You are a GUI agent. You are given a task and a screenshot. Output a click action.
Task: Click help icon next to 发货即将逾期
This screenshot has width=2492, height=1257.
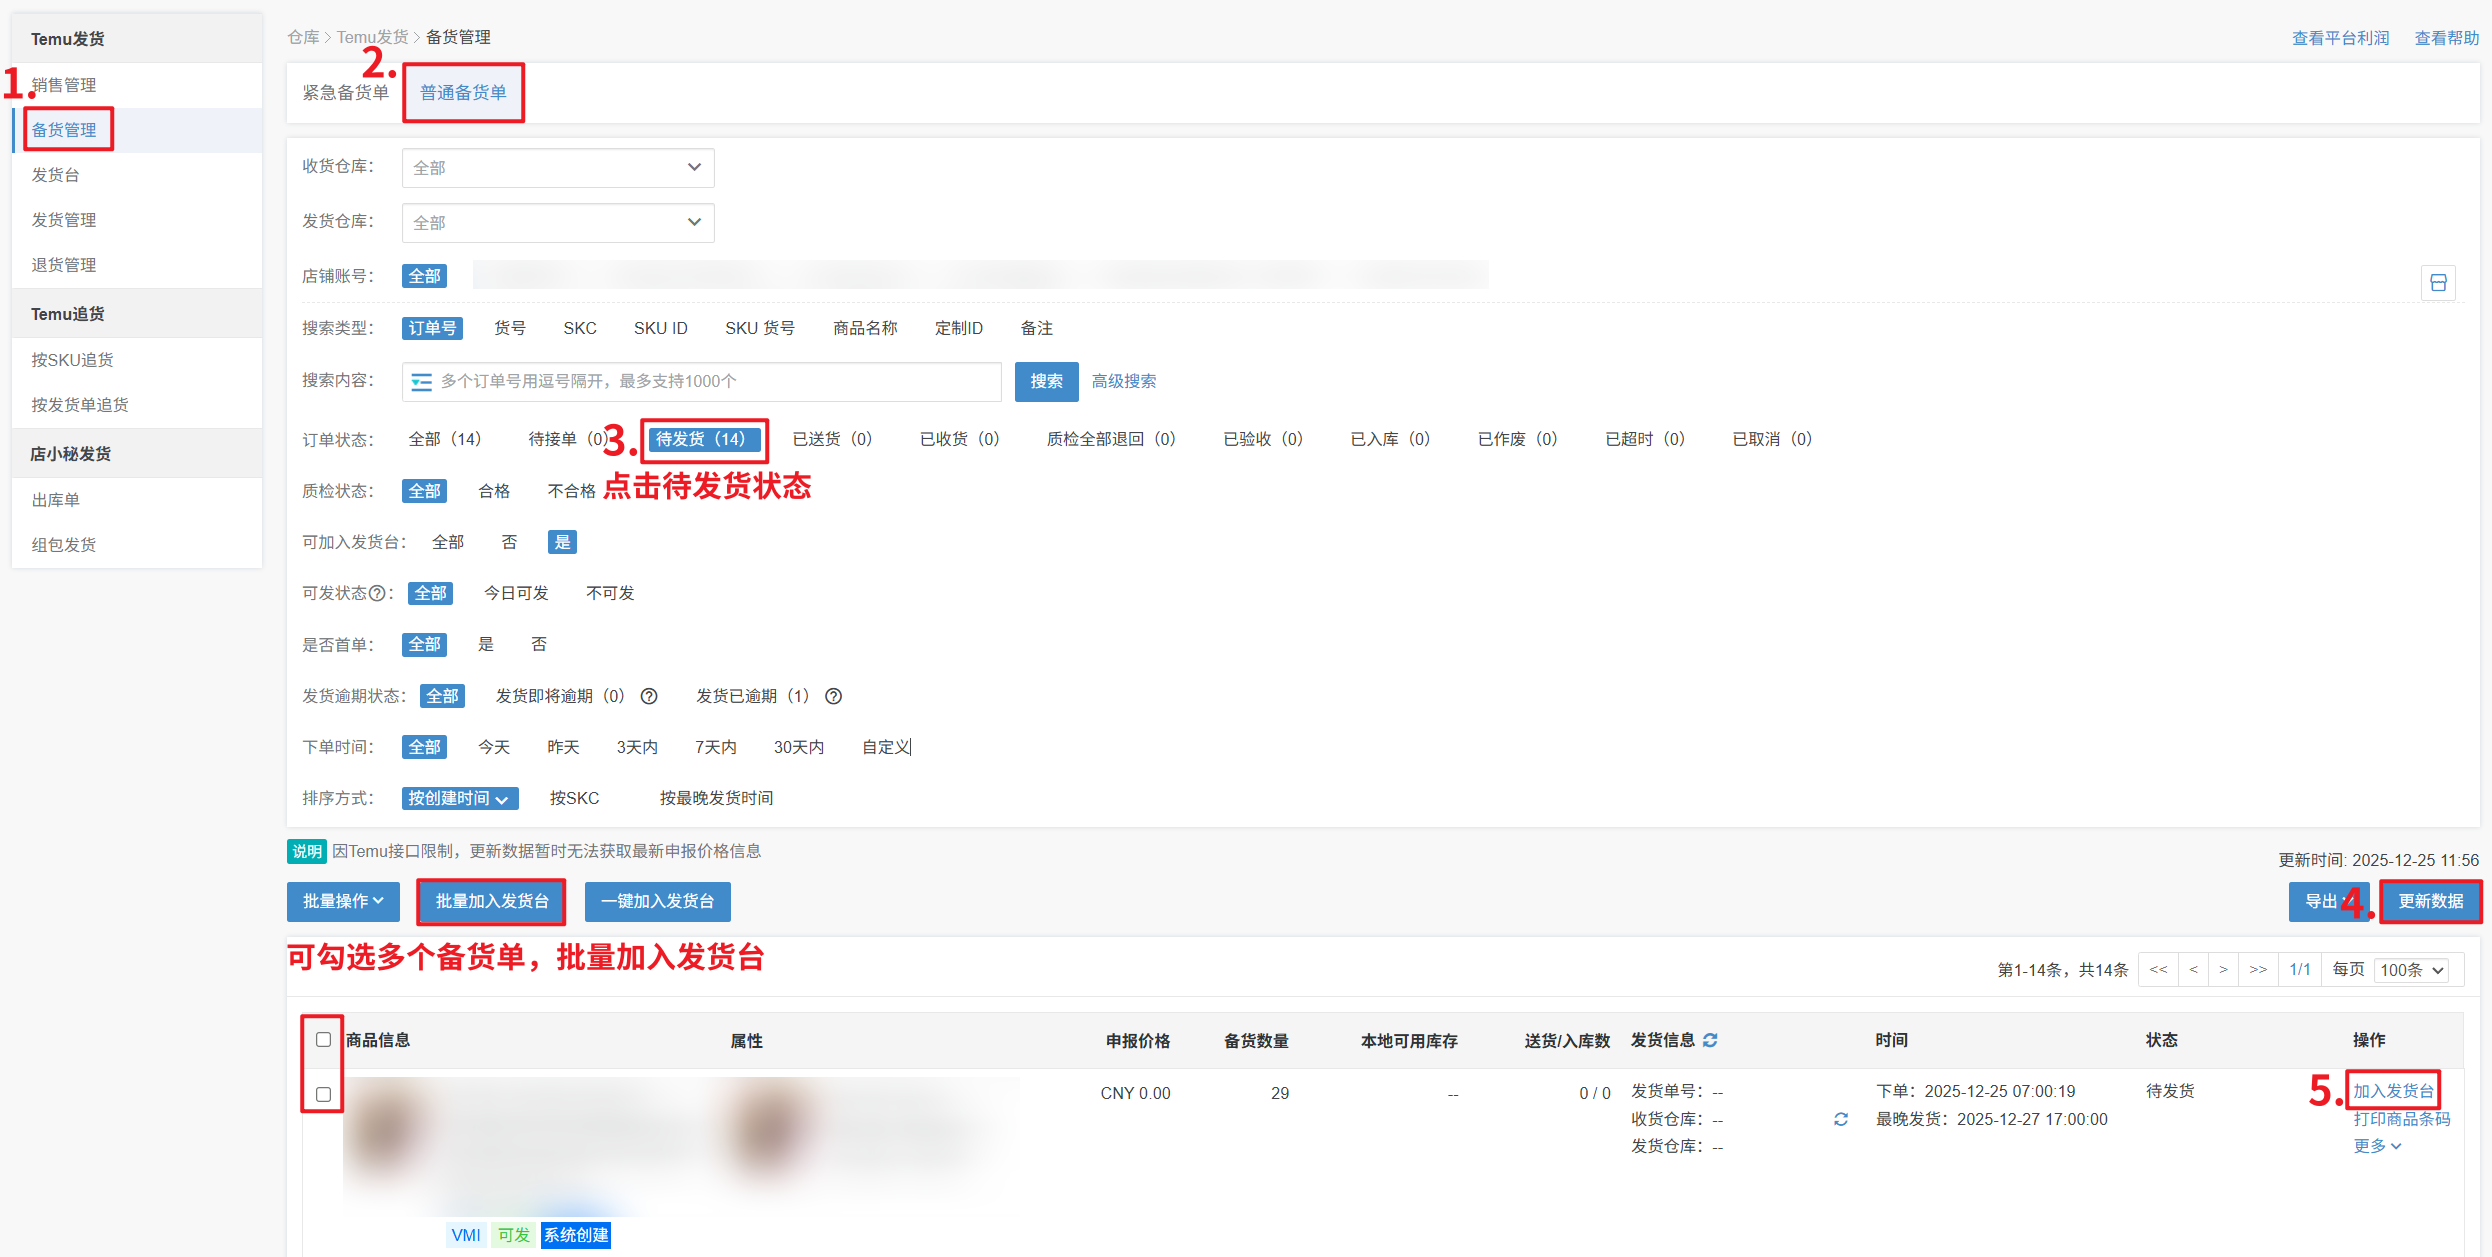click(649, 696)
